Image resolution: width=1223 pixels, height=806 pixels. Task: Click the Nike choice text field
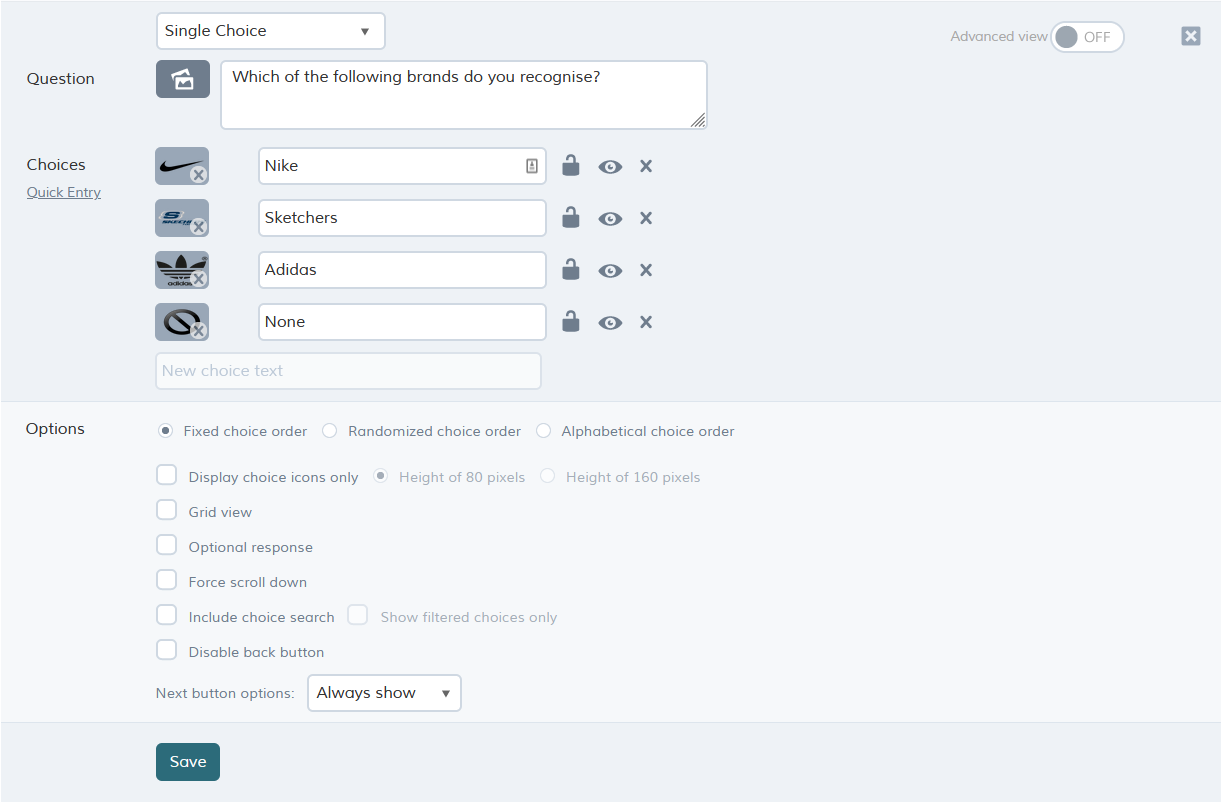point(403,166)
